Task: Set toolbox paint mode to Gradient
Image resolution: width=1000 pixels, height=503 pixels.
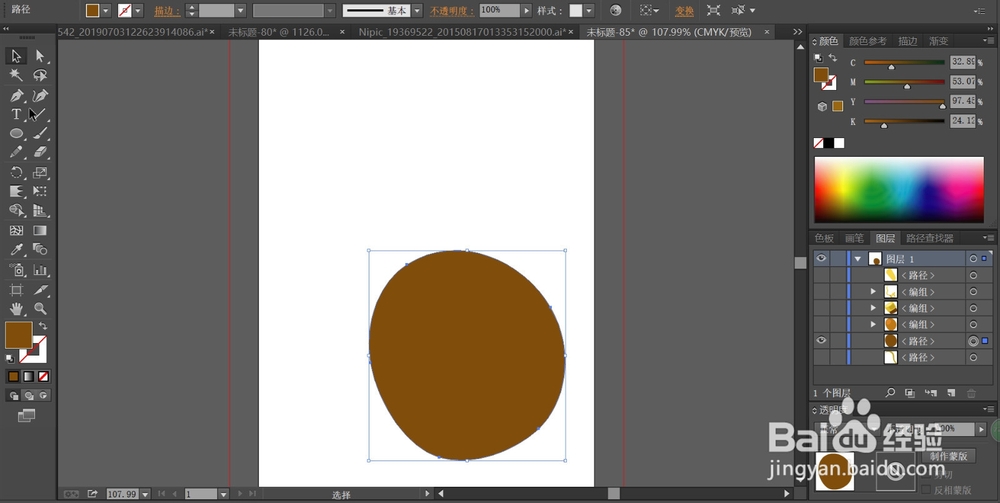Action: [28, 377]
